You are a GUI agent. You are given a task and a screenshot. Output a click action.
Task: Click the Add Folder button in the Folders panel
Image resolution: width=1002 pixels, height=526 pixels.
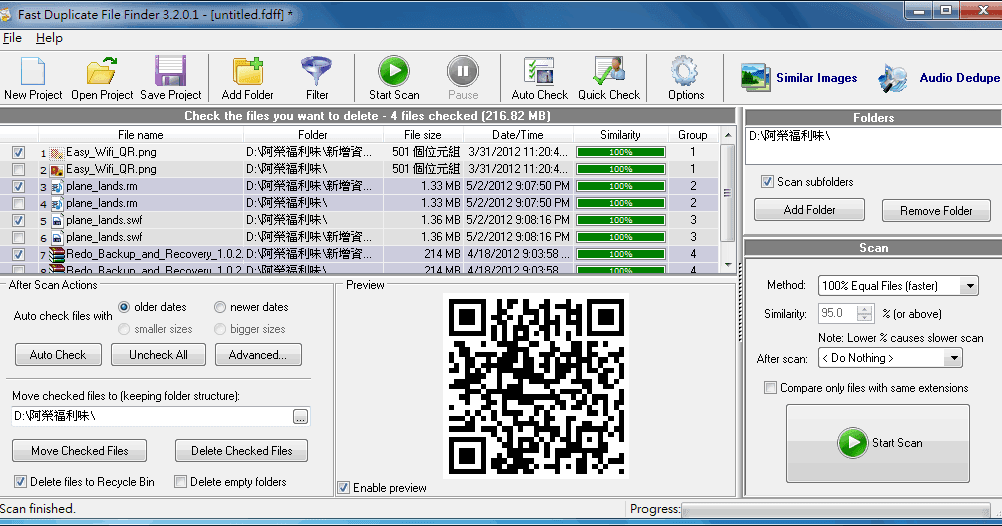[x=810, y=210]
